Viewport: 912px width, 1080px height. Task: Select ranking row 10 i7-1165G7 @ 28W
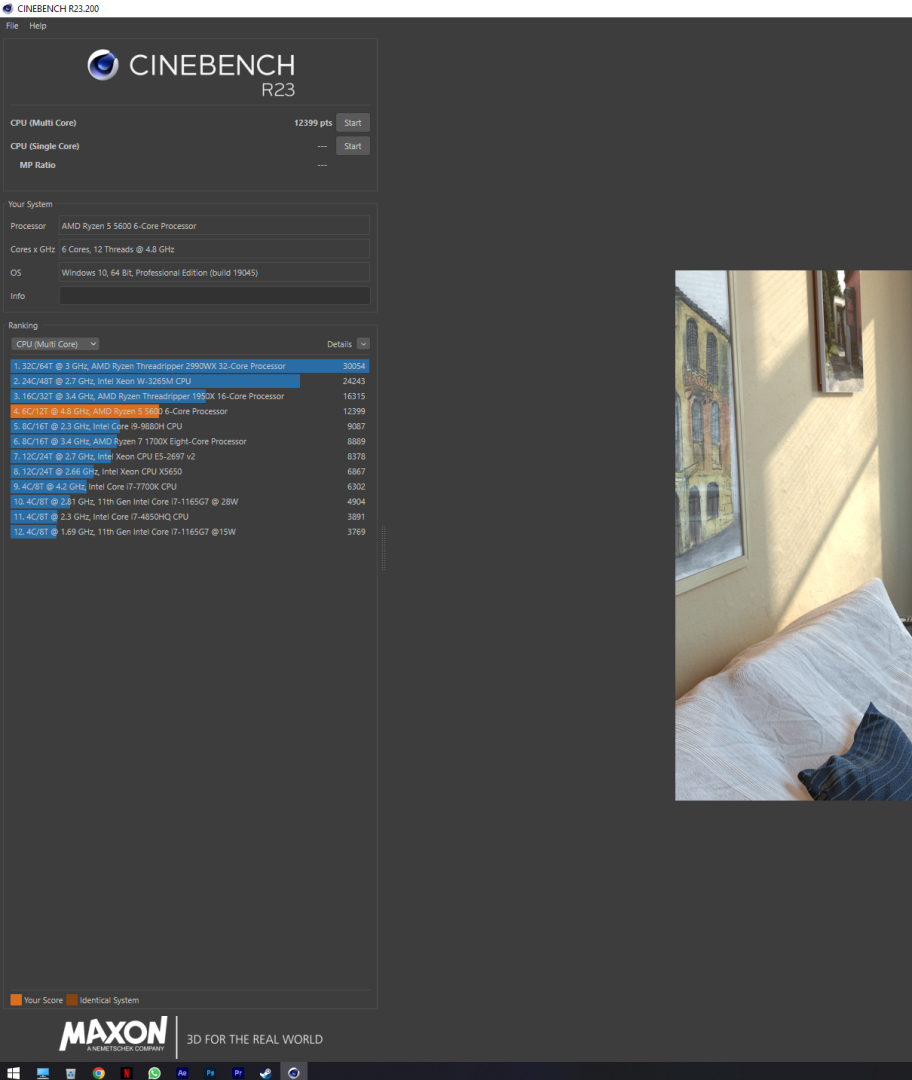point(189,501)
